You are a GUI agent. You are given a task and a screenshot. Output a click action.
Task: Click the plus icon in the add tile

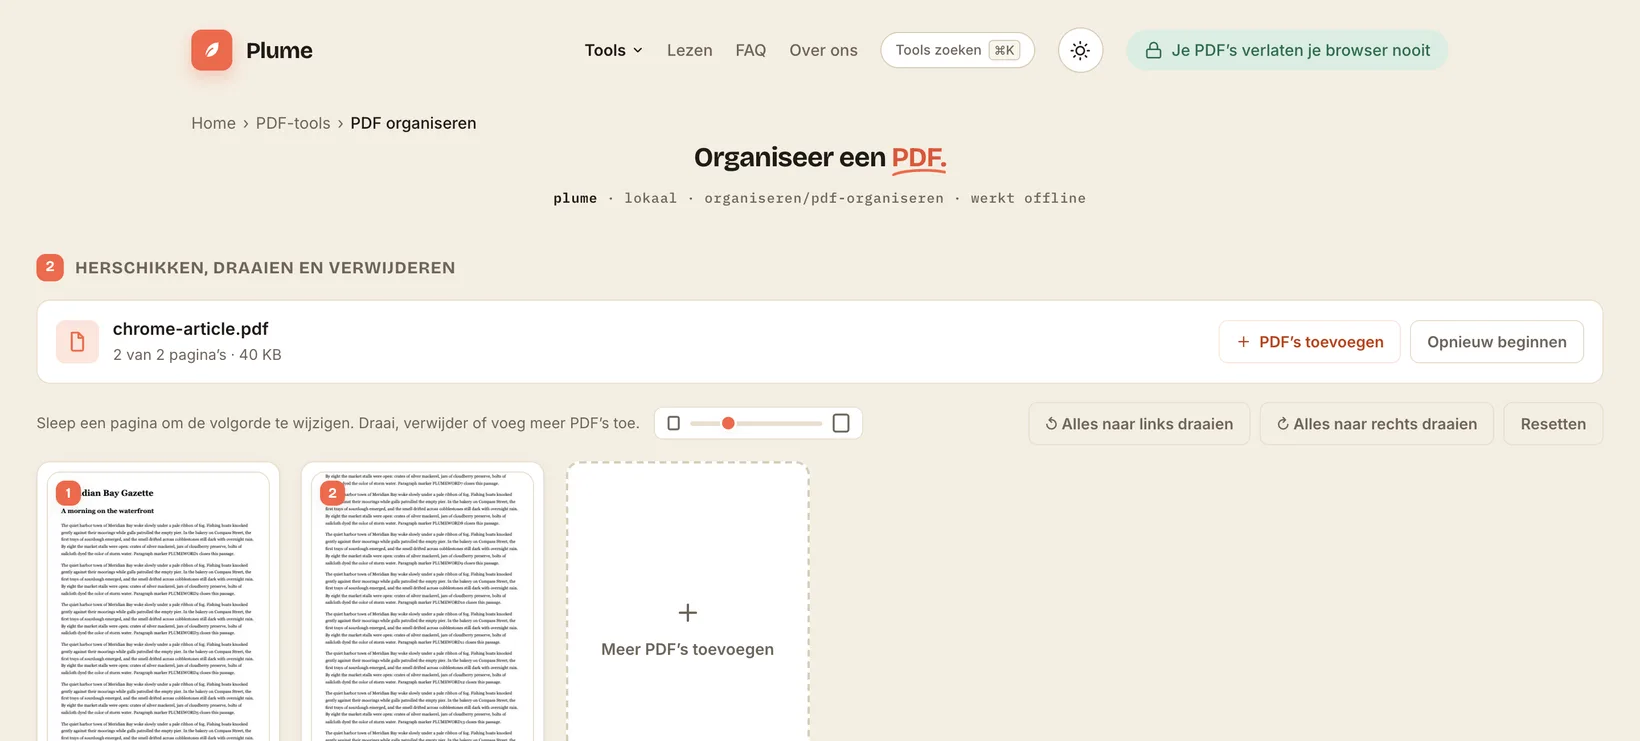pos(687,613)
